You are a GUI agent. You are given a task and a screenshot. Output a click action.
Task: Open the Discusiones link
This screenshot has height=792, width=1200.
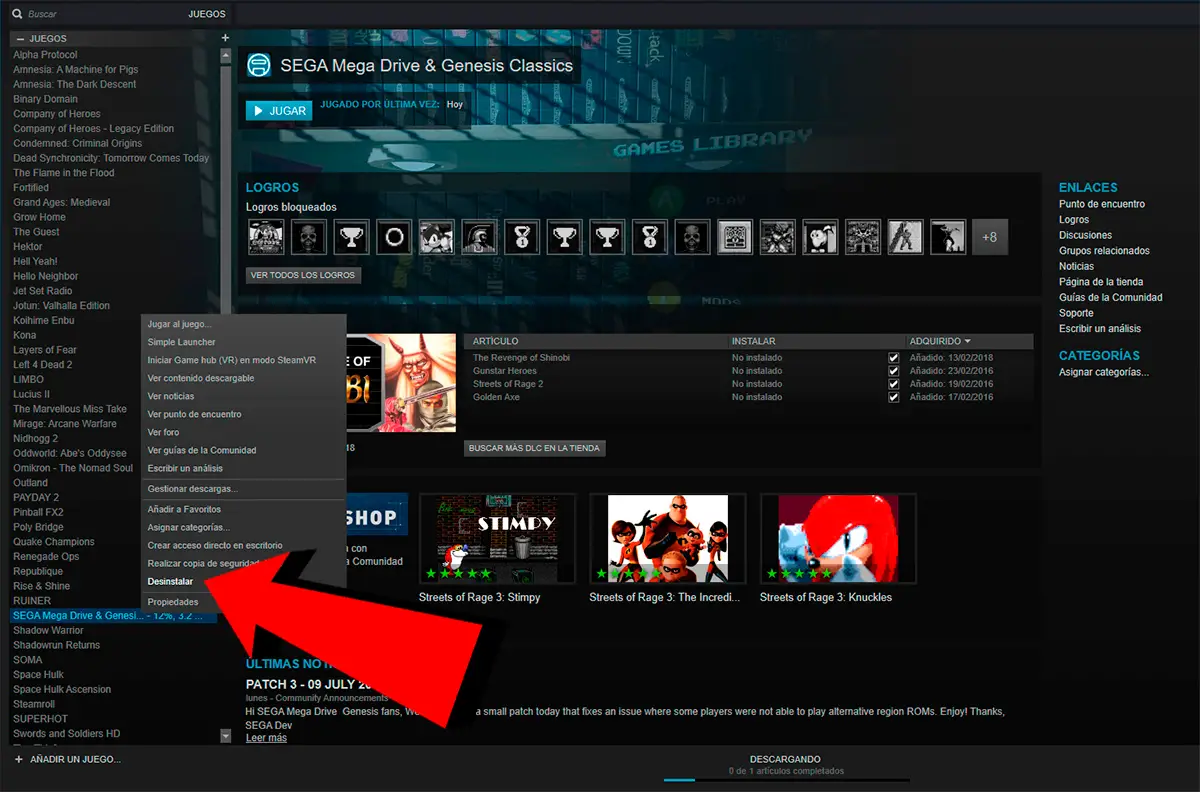coord(1085,235)
